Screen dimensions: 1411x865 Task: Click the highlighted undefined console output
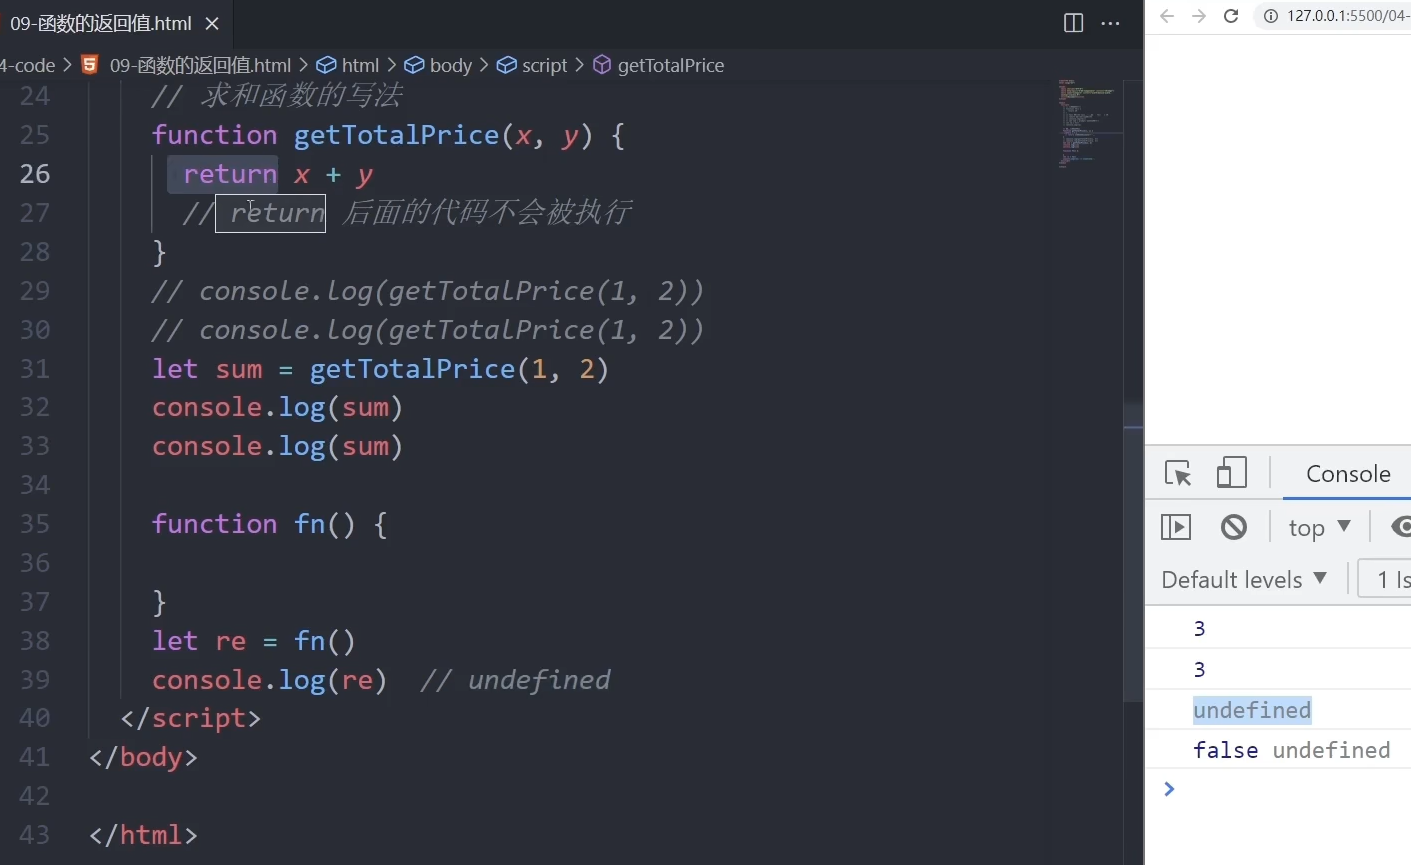click(1252, 710)
